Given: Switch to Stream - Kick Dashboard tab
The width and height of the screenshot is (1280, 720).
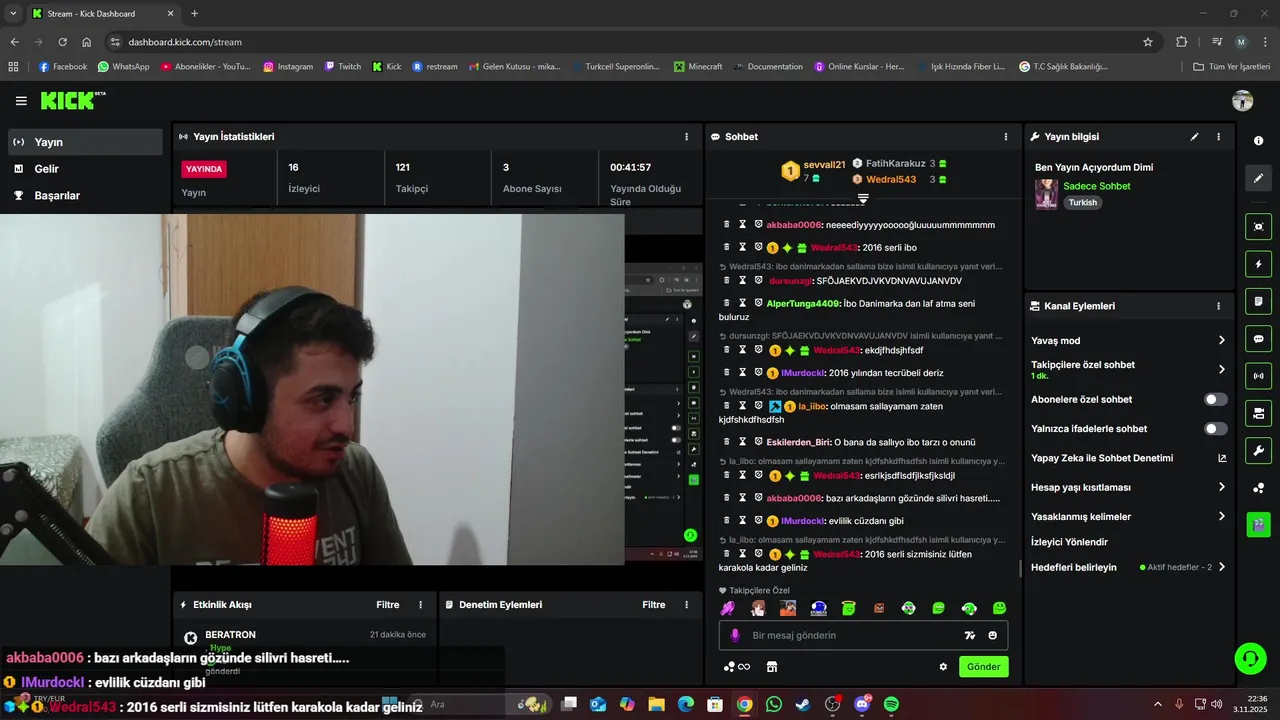Looking at the screenshot, I should pos(104,14).
